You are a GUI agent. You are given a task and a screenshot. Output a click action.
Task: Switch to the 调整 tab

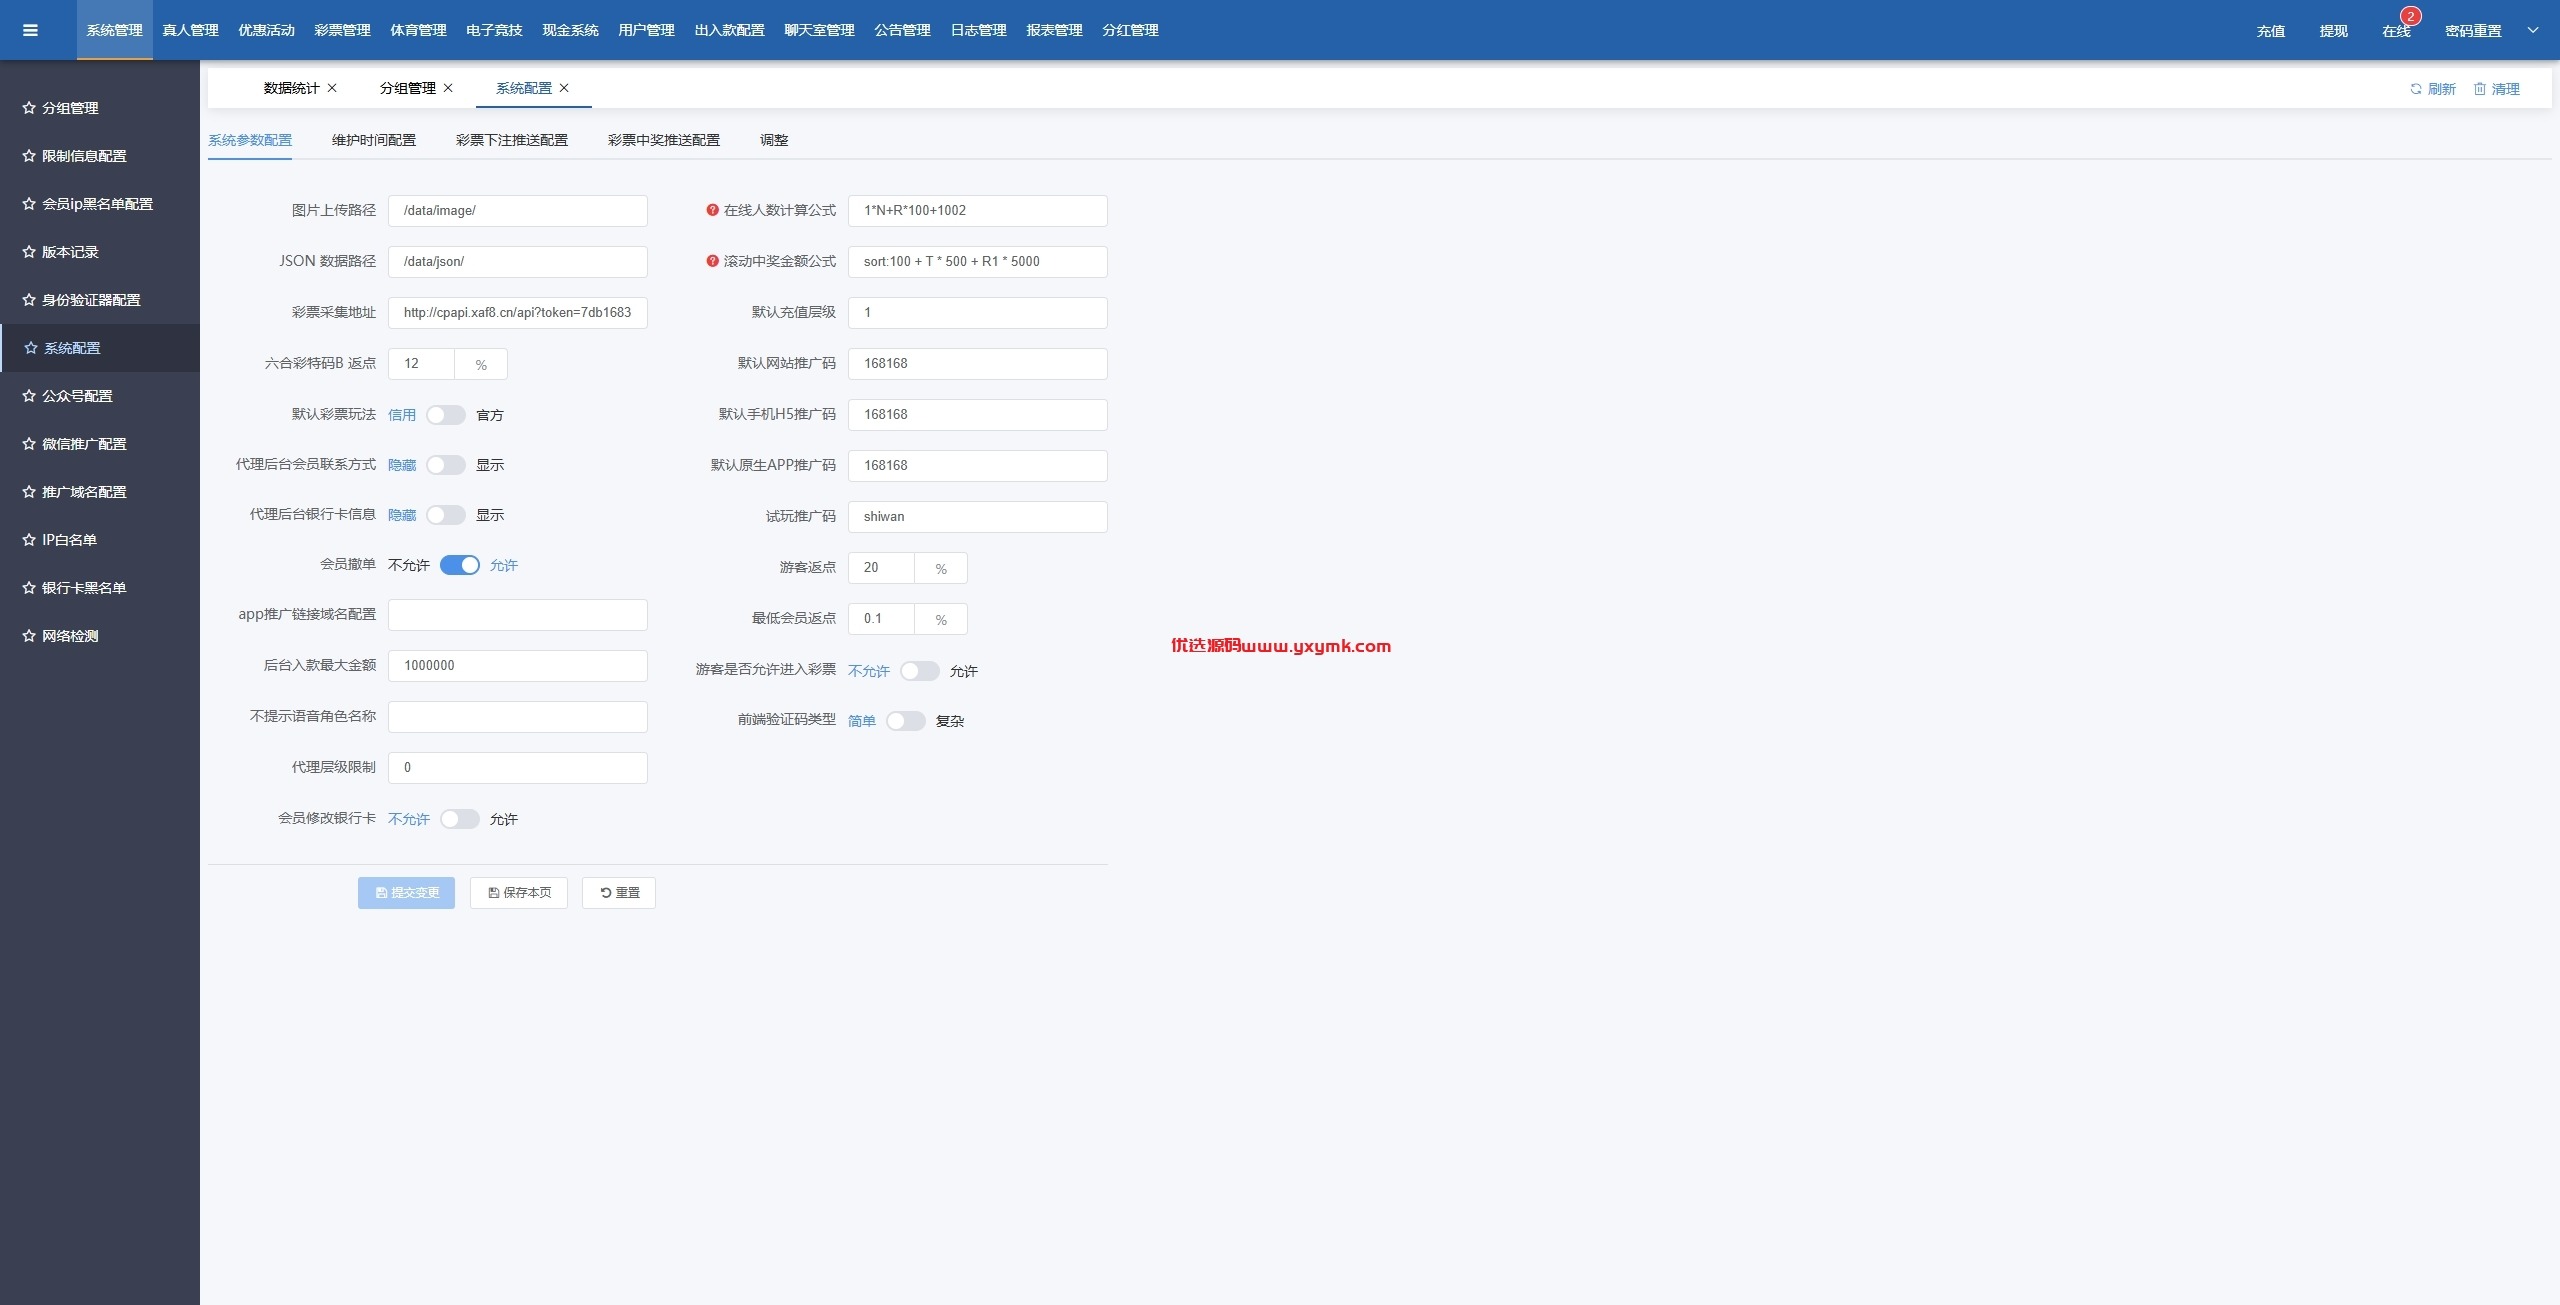774,140
